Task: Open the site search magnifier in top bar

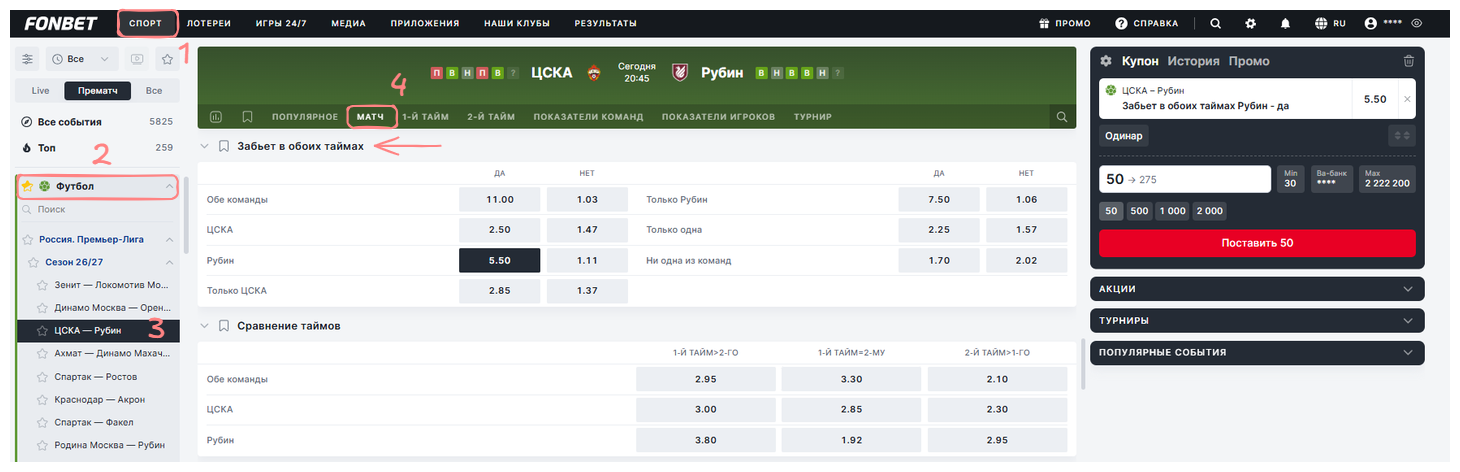Action: pyautogui.click(x=1215, y=23)
